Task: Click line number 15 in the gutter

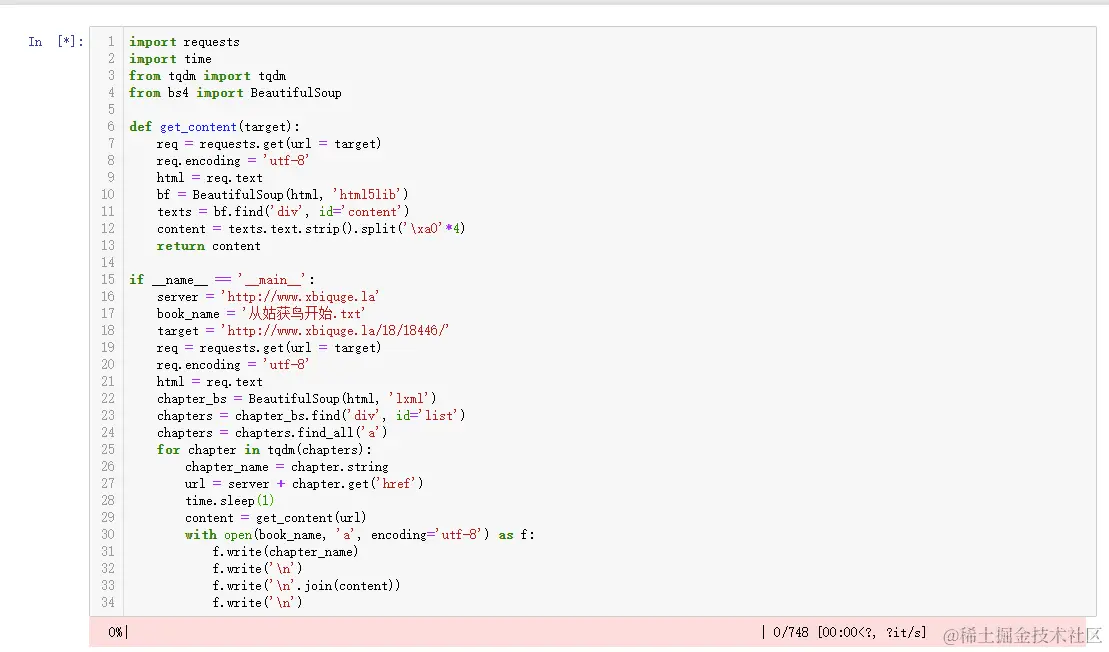Action: coord(108,279)
